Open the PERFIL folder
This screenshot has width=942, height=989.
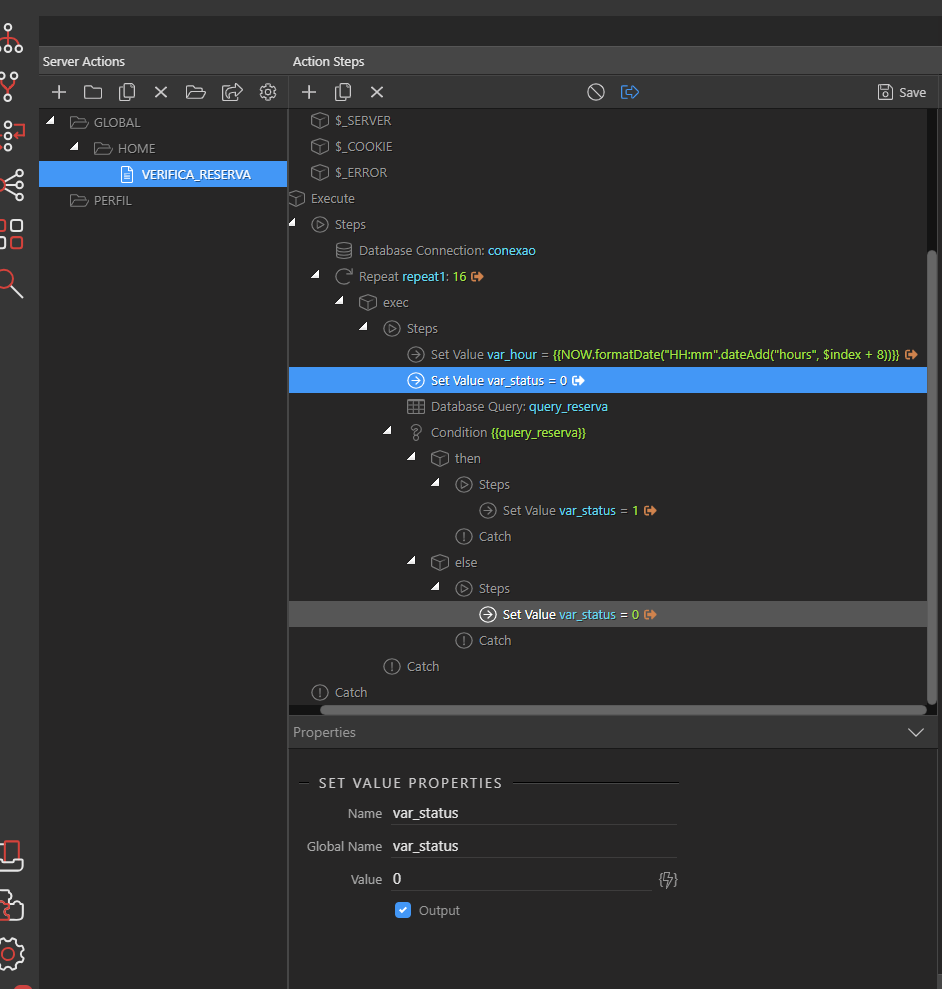(112, 200)
